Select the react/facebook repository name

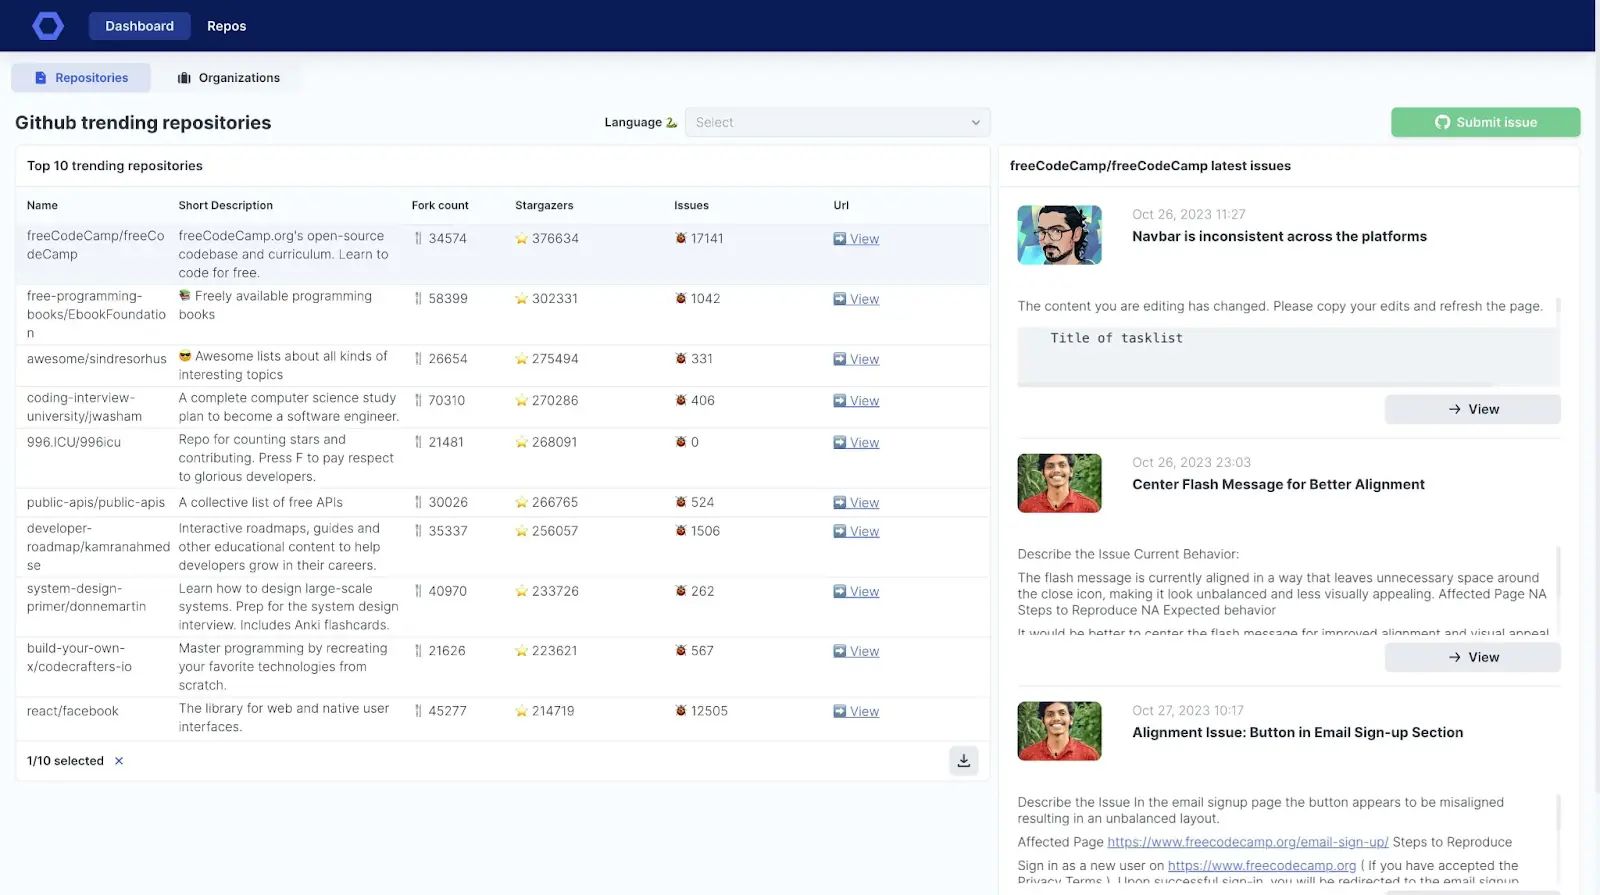pos(73,711)
